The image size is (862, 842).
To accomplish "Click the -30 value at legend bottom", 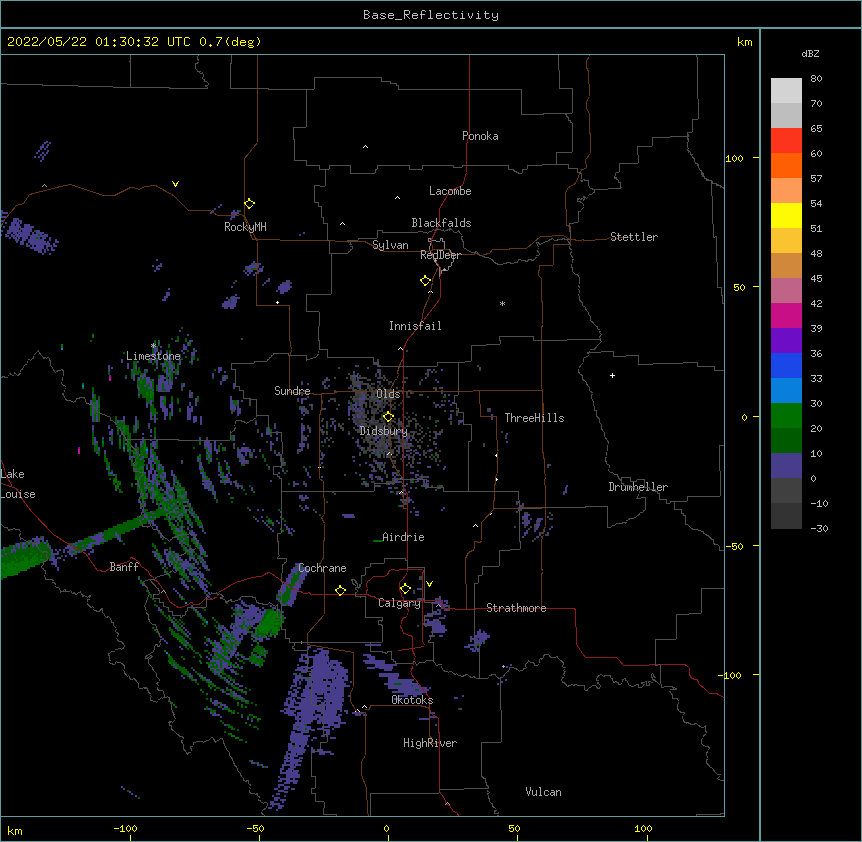I will [819, 529].
